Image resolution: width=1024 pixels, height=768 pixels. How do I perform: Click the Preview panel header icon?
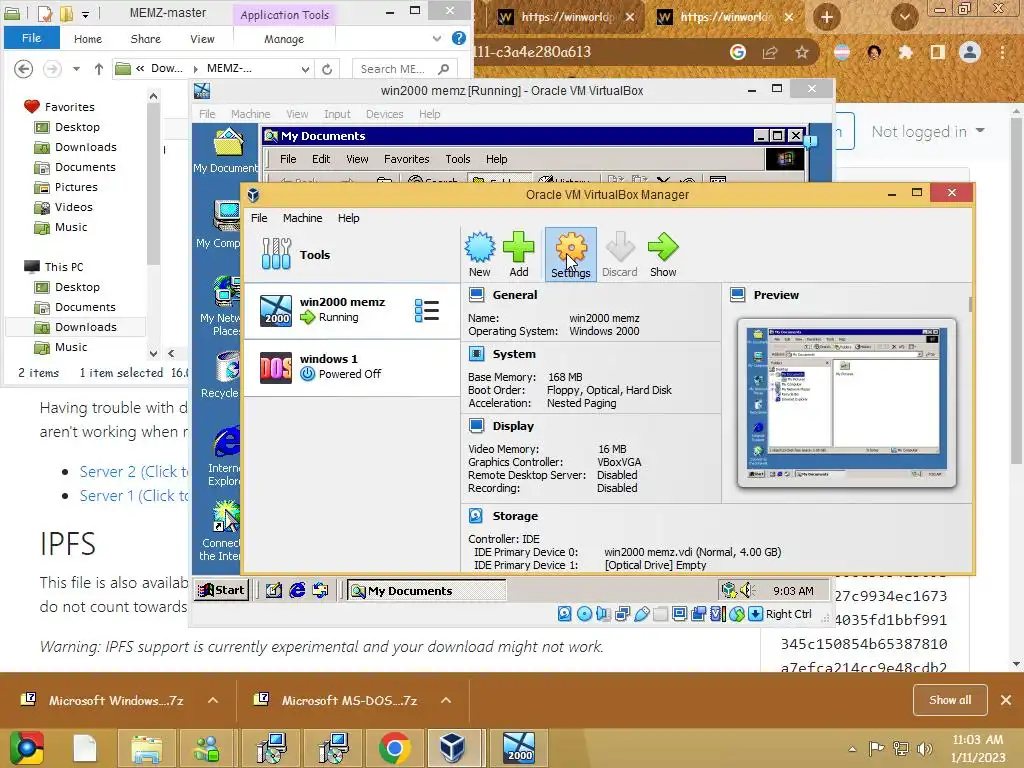tap(738, 295)
